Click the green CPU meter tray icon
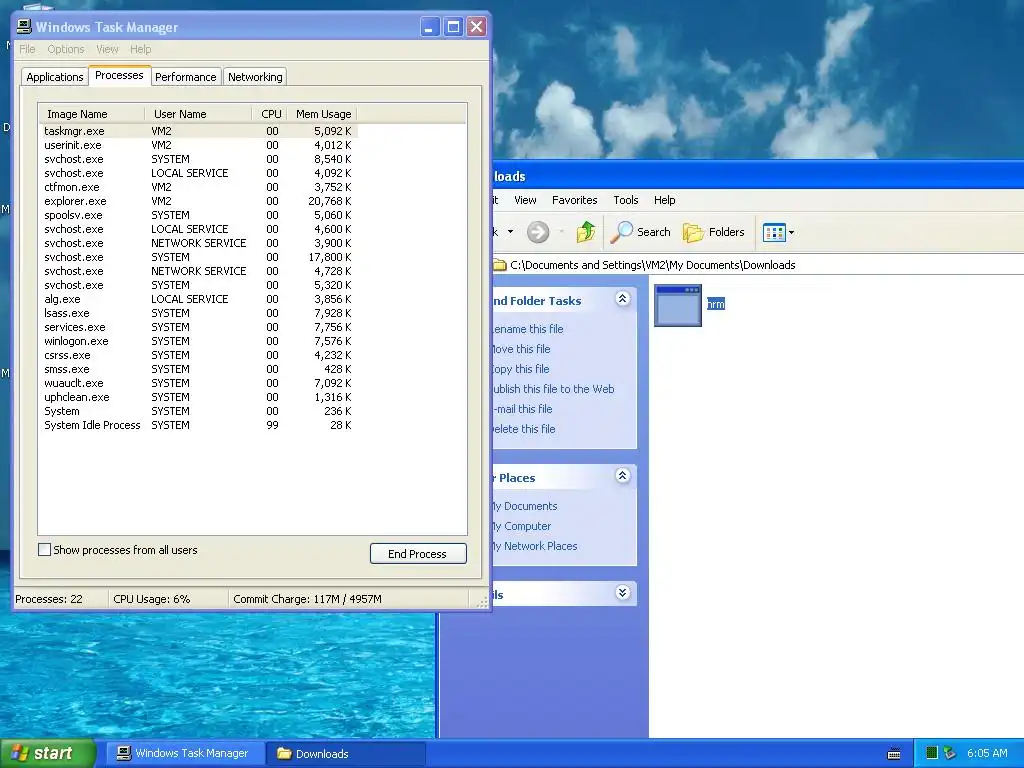This screenshot has height=768, width=1024. point(932,753)
